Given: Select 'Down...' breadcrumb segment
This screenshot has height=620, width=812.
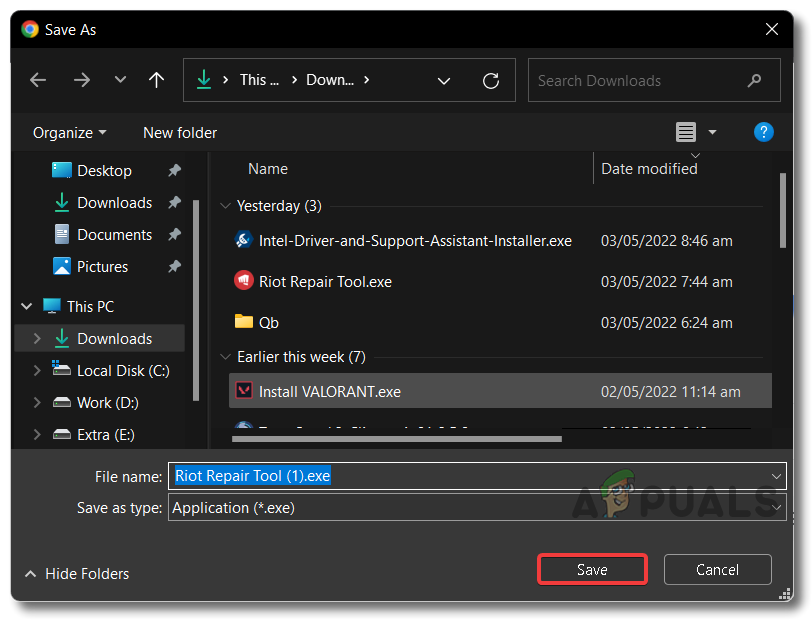Looking at the screenshot, I should point(330,80).
